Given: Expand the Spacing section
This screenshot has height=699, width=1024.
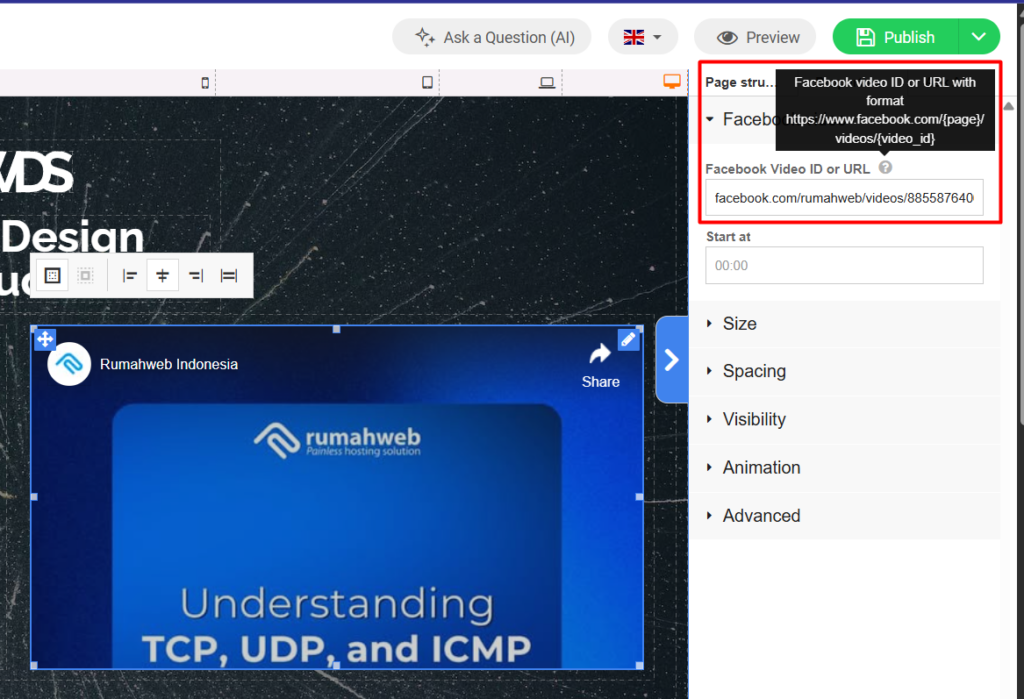Looking at the screenshot, I should click(753, 371).
